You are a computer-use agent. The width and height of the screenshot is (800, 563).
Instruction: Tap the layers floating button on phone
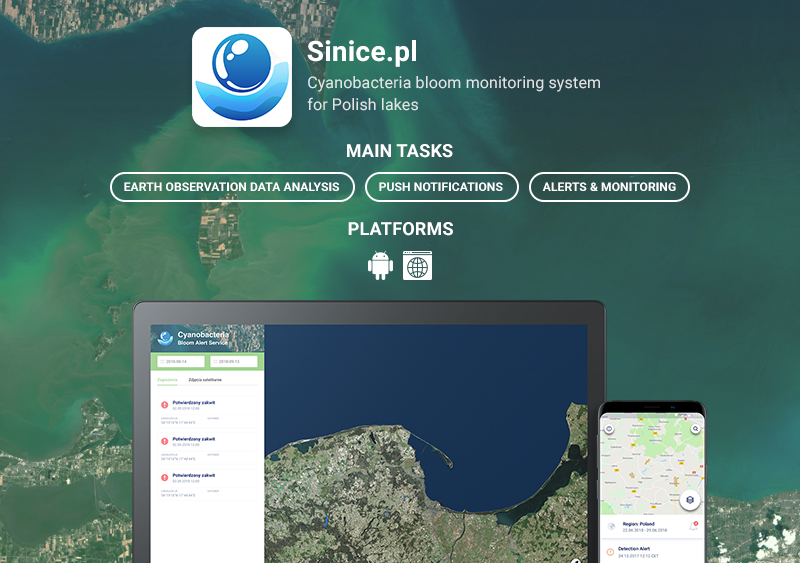[x=690, y=500]
